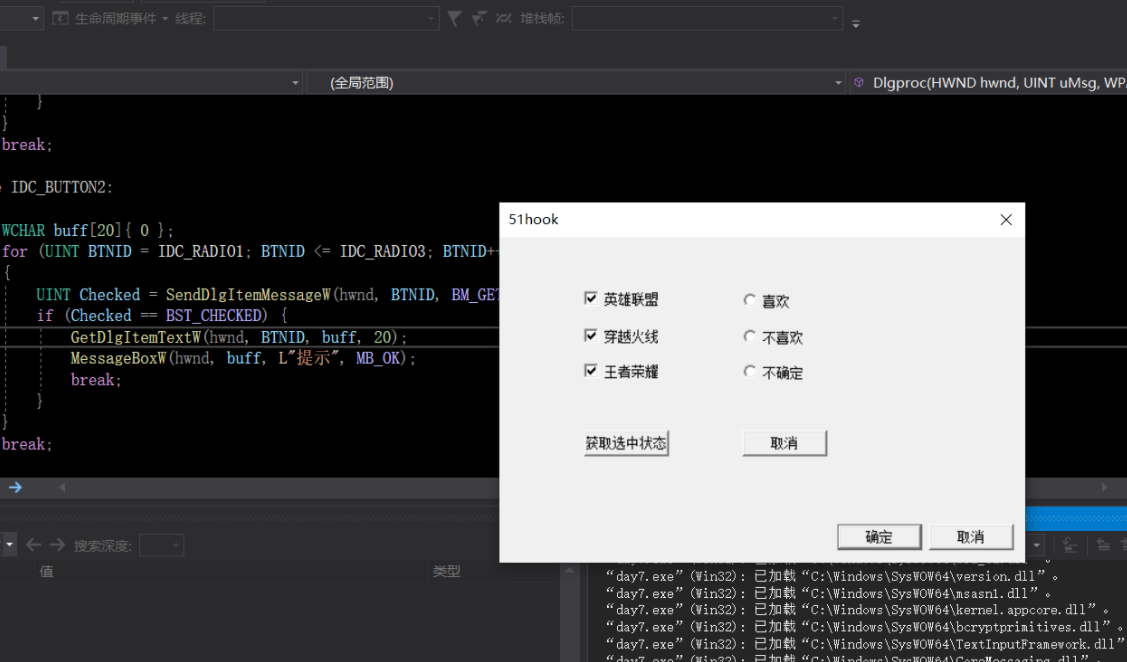The image size is (1127, 662).
Task: Click the lifecycle events icon
Action: (x=61, y=18)
